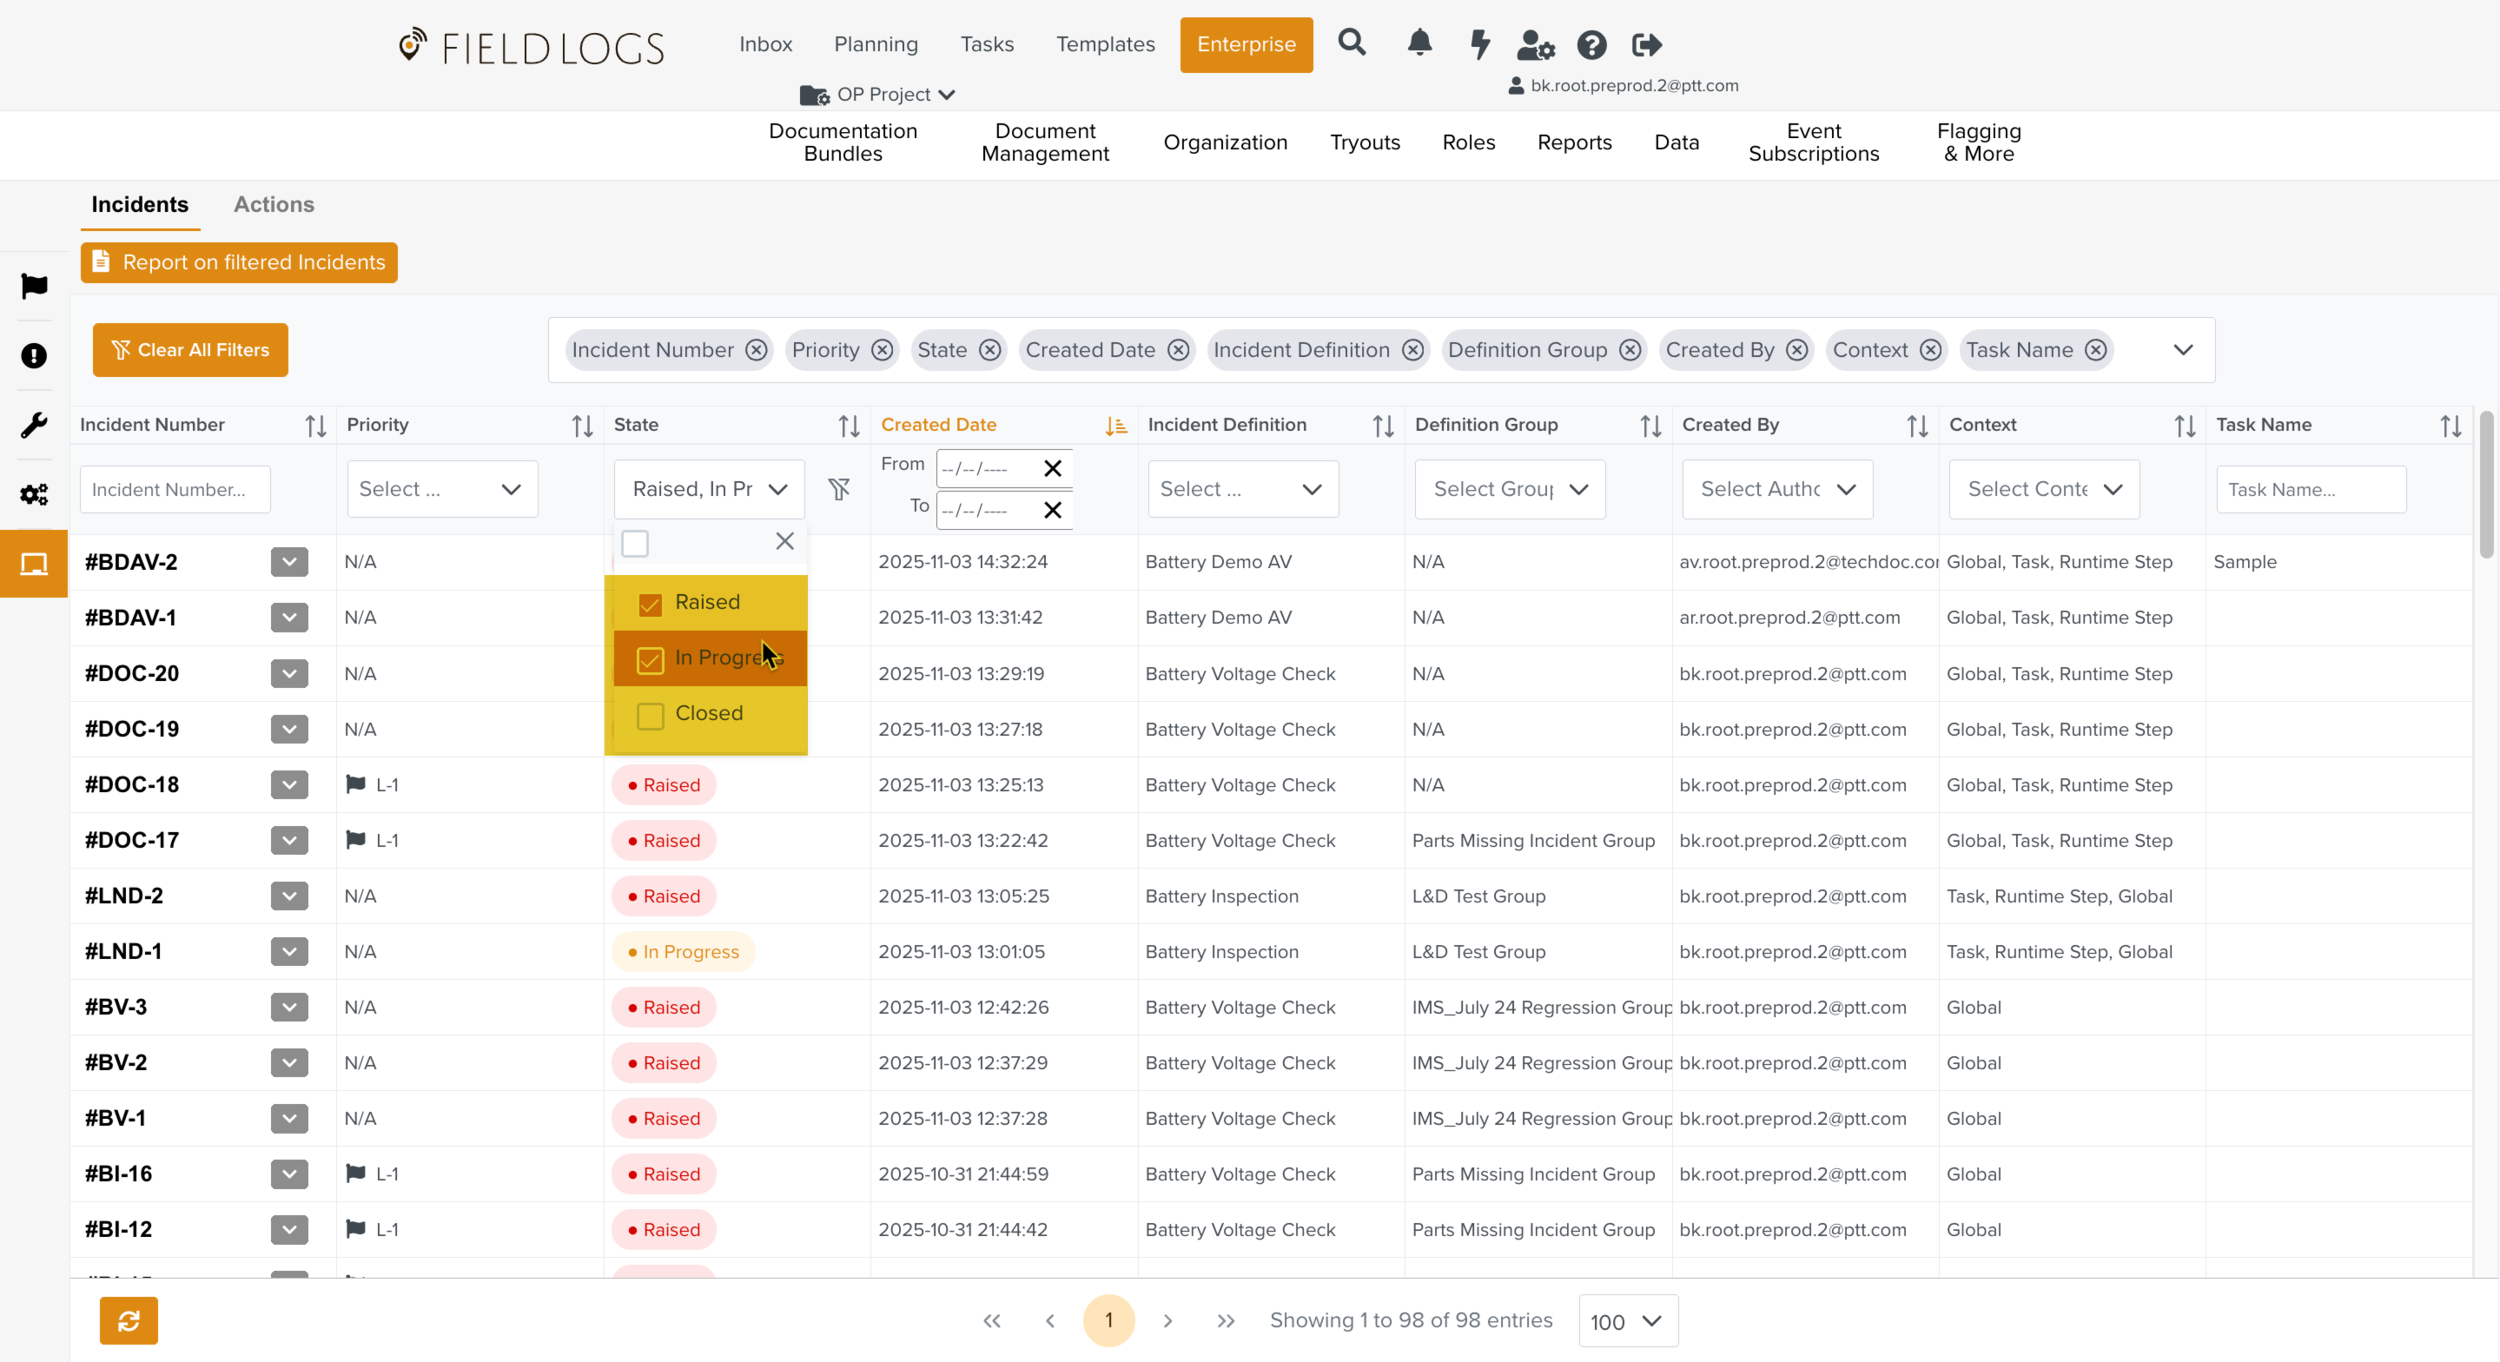Open the Reports menu item
The image size is (2500, 1362).
pos(1574,142)
